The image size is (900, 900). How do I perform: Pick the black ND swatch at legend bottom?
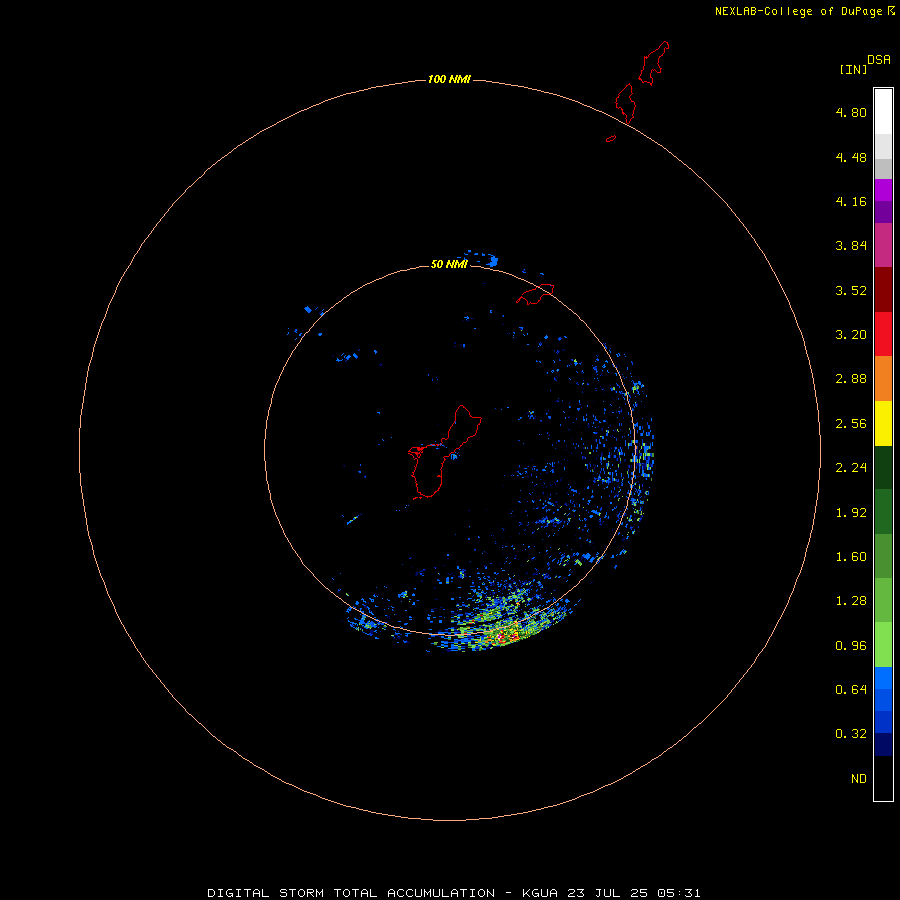(x=883, y=778)
